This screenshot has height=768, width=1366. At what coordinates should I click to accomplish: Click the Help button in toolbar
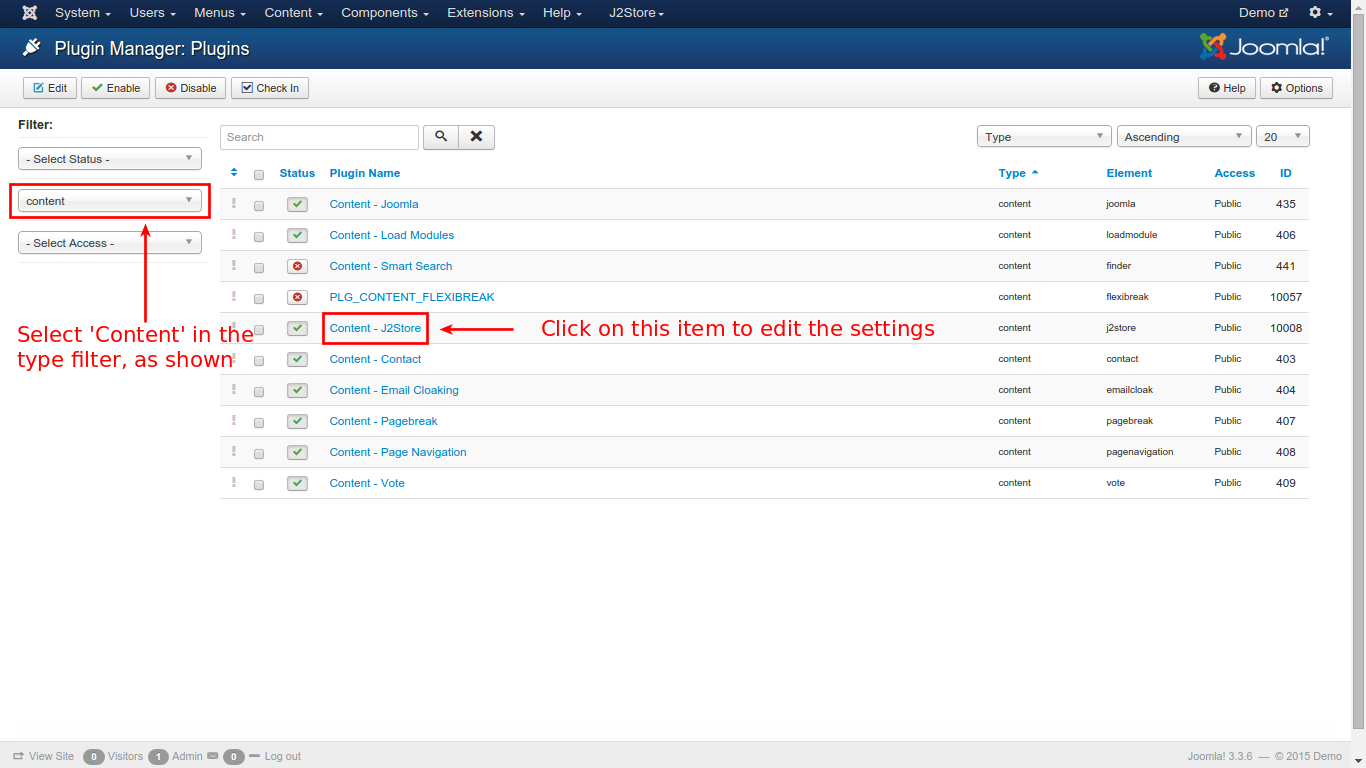coord(1227,88)
